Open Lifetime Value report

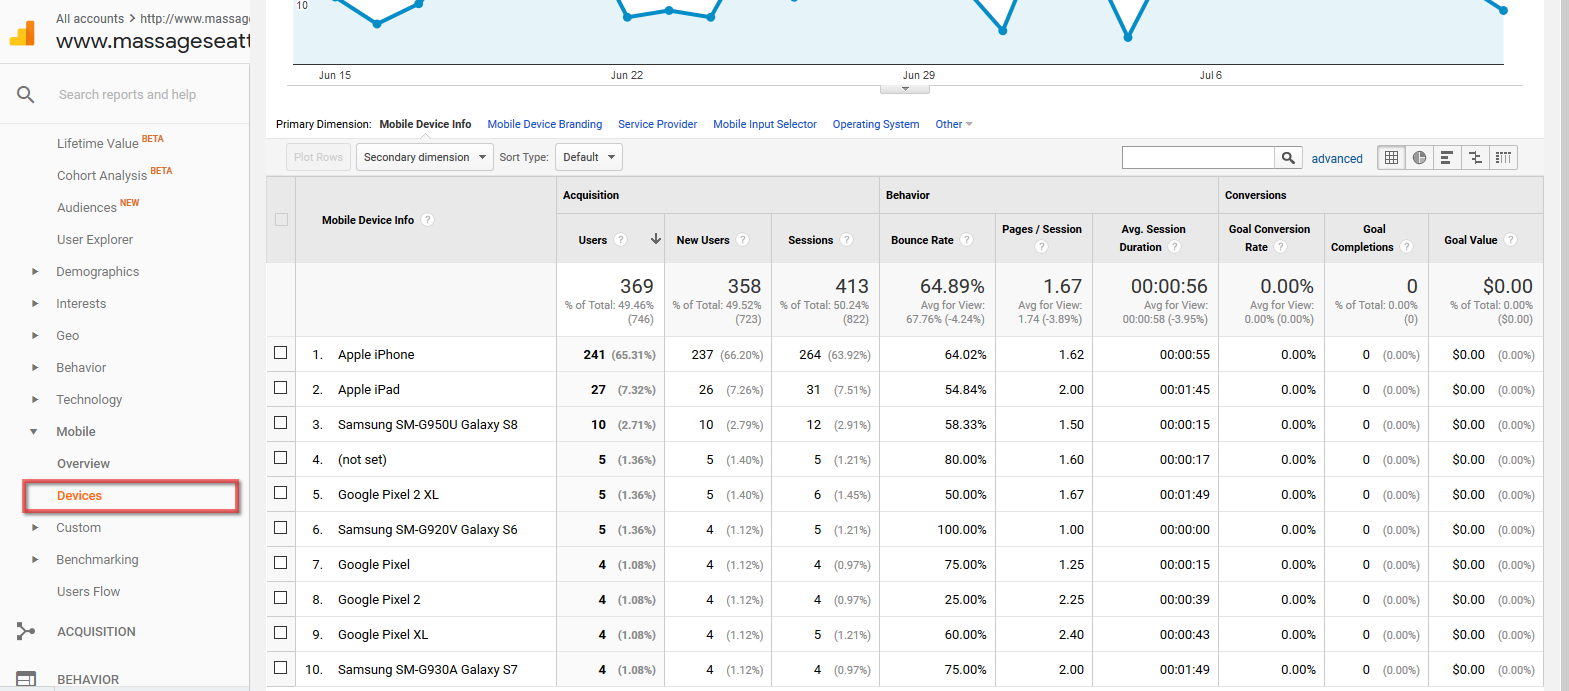(98, 143)
